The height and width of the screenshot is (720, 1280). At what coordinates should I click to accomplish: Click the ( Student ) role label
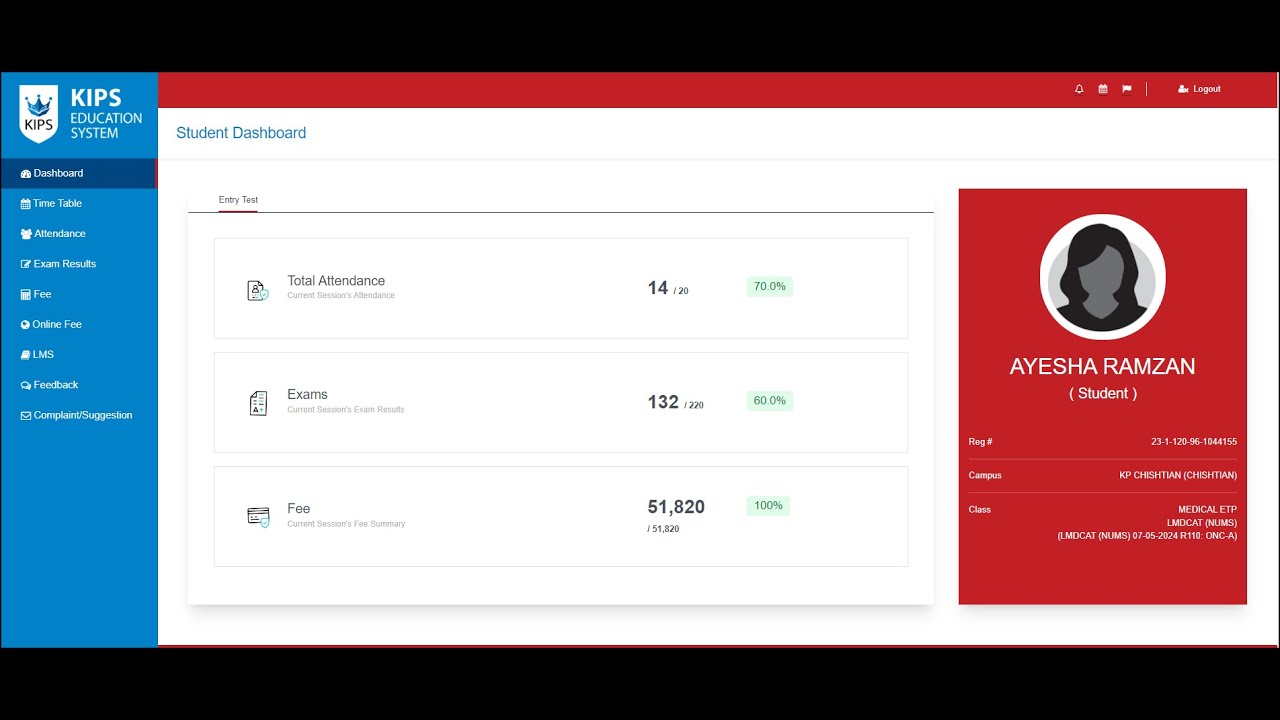1102,394
